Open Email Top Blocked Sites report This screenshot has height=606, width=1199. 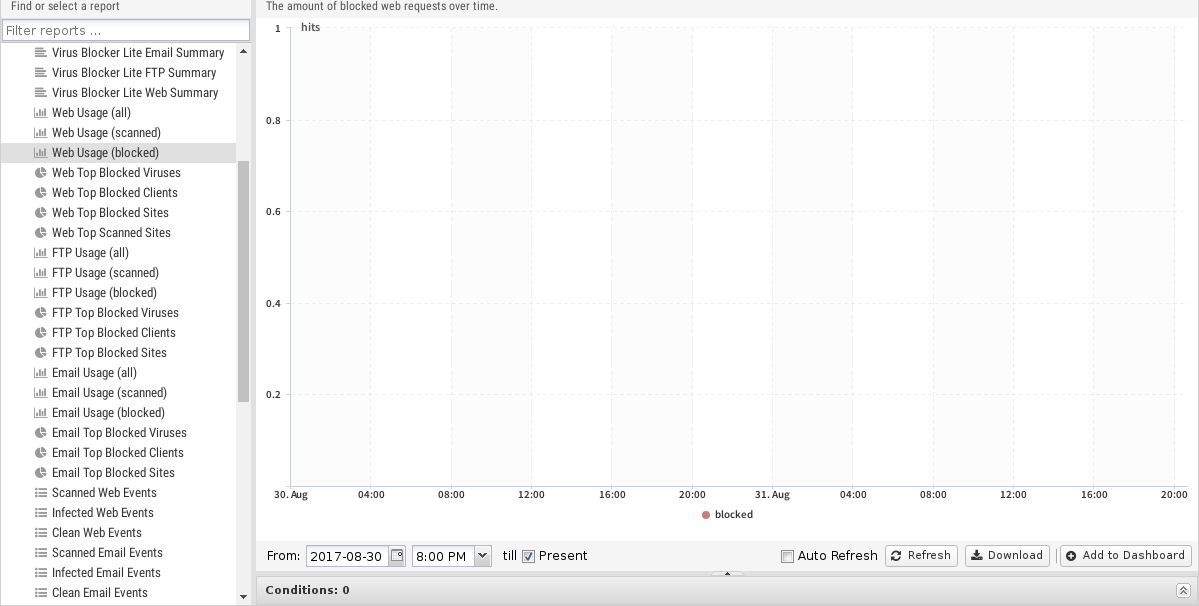point(119,472)
